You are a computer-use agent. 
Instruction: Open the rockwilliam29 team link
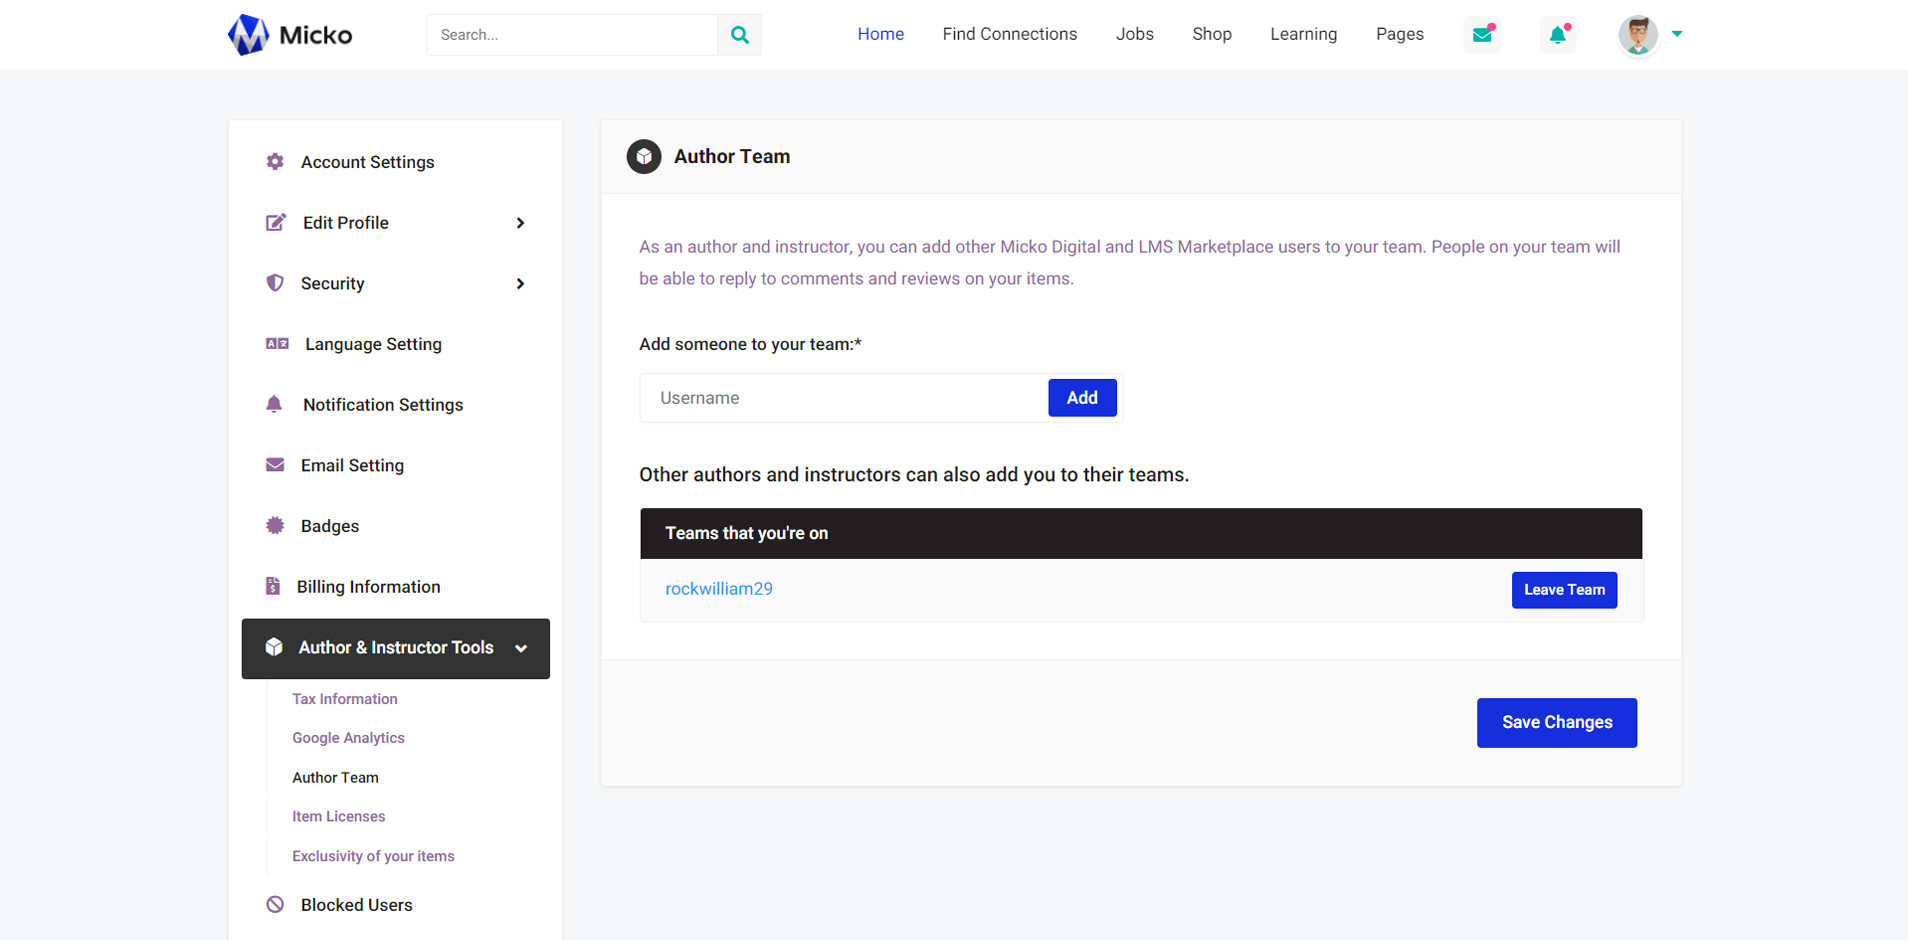pyautogui.click(x=719, y=589)
